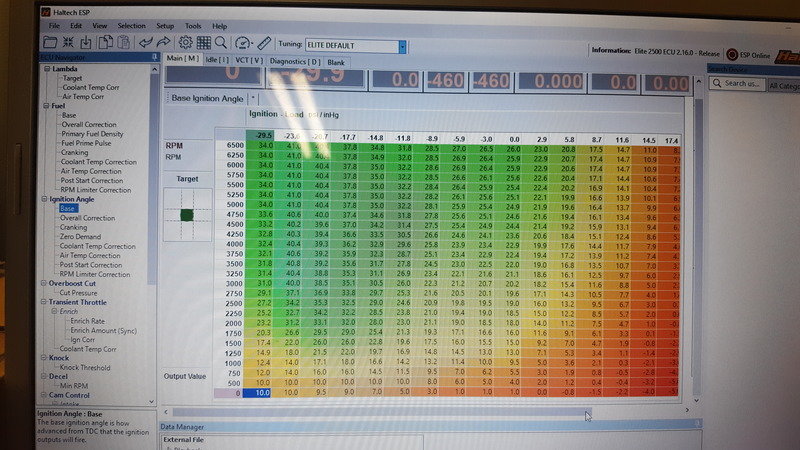Switch to the VCT [ V ] tab
This screenshot has width=800, height=450.
pos(249,60)
